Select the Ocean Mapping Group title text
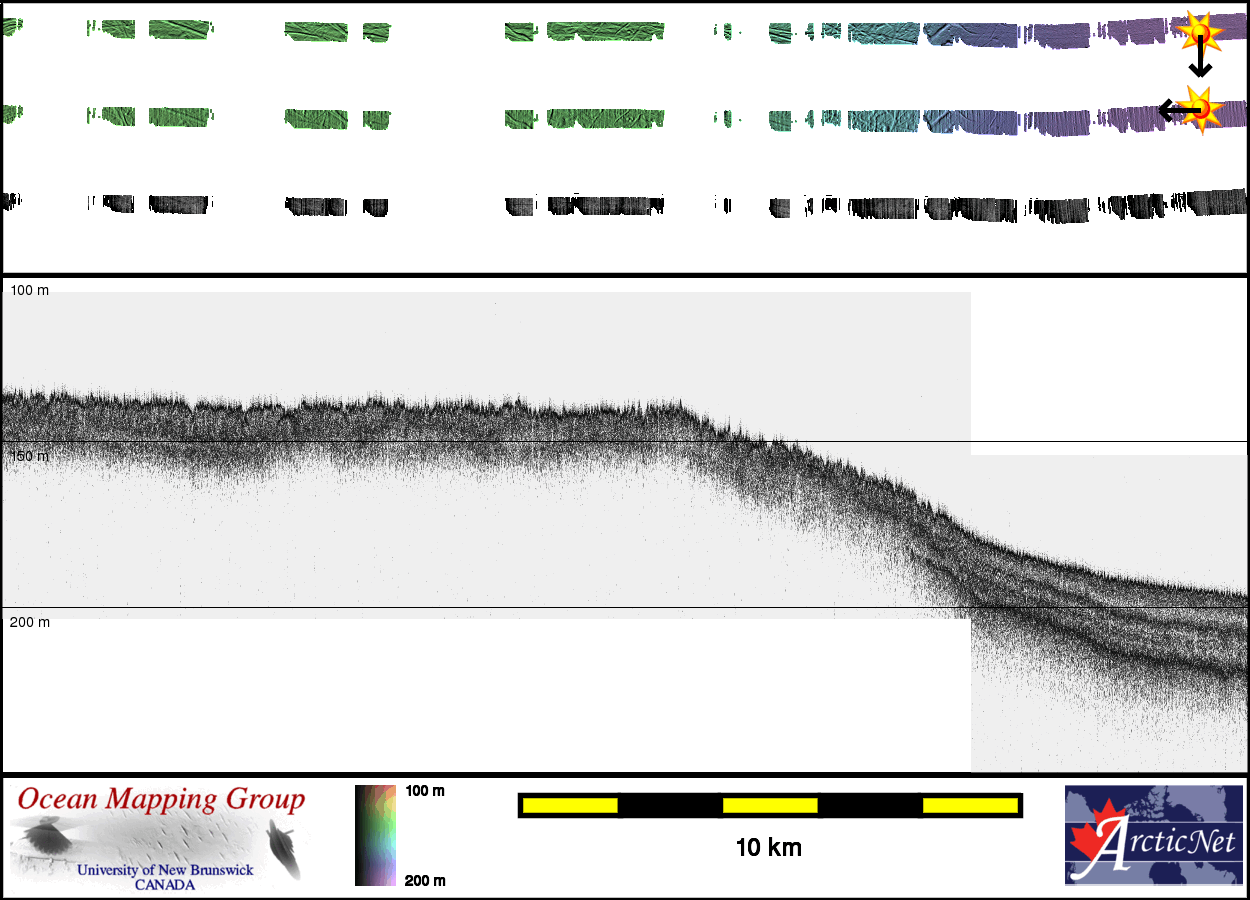Screen dimensions: 1250x900 pyautogui.click(x=161, y=800)
